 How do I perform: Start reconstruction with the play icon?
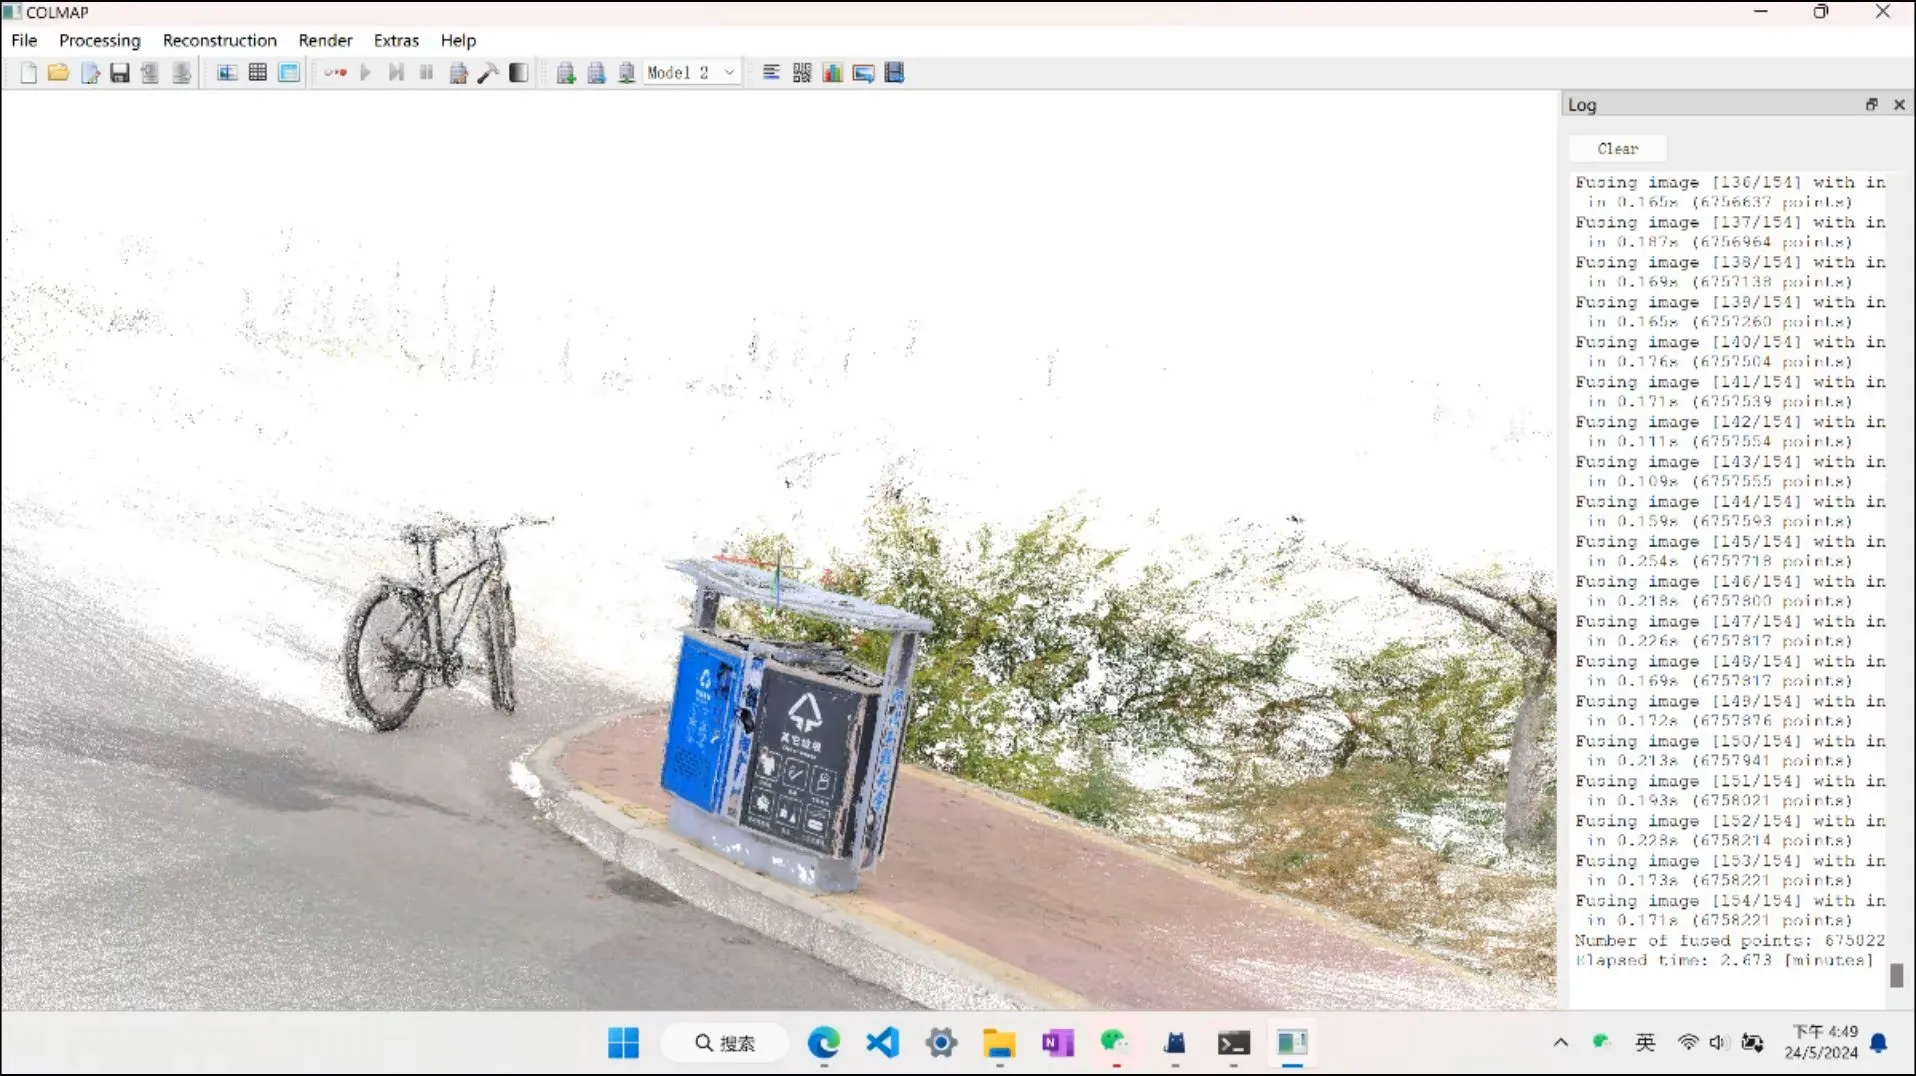pyautogui.click(x=365, y=73)
